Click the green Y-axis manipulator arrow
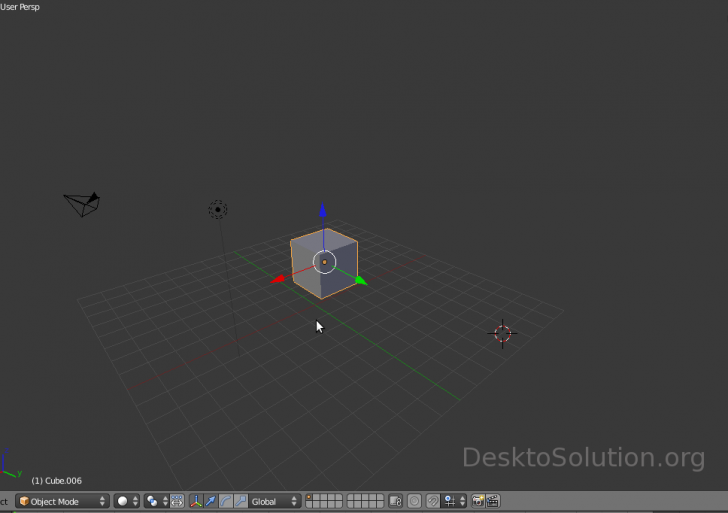This screenshot has width=728, height=513. click(x=361, y=280)
